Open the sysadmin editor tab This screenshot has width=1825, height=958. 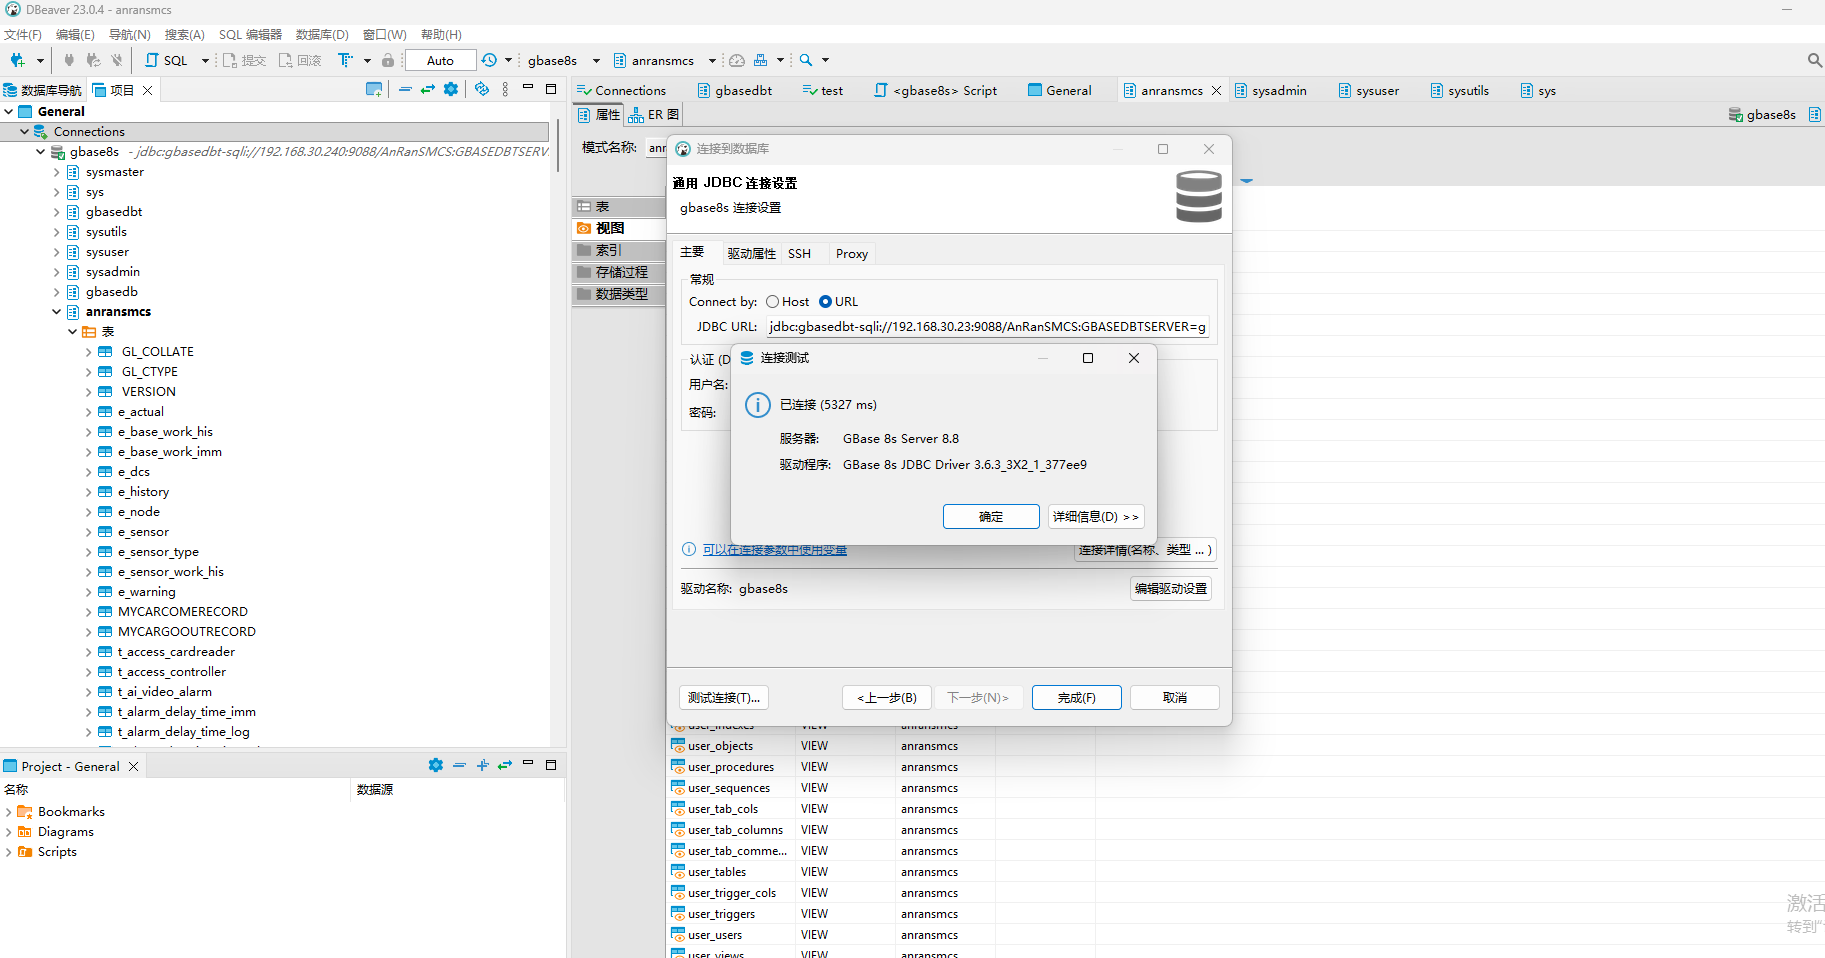1270,90
